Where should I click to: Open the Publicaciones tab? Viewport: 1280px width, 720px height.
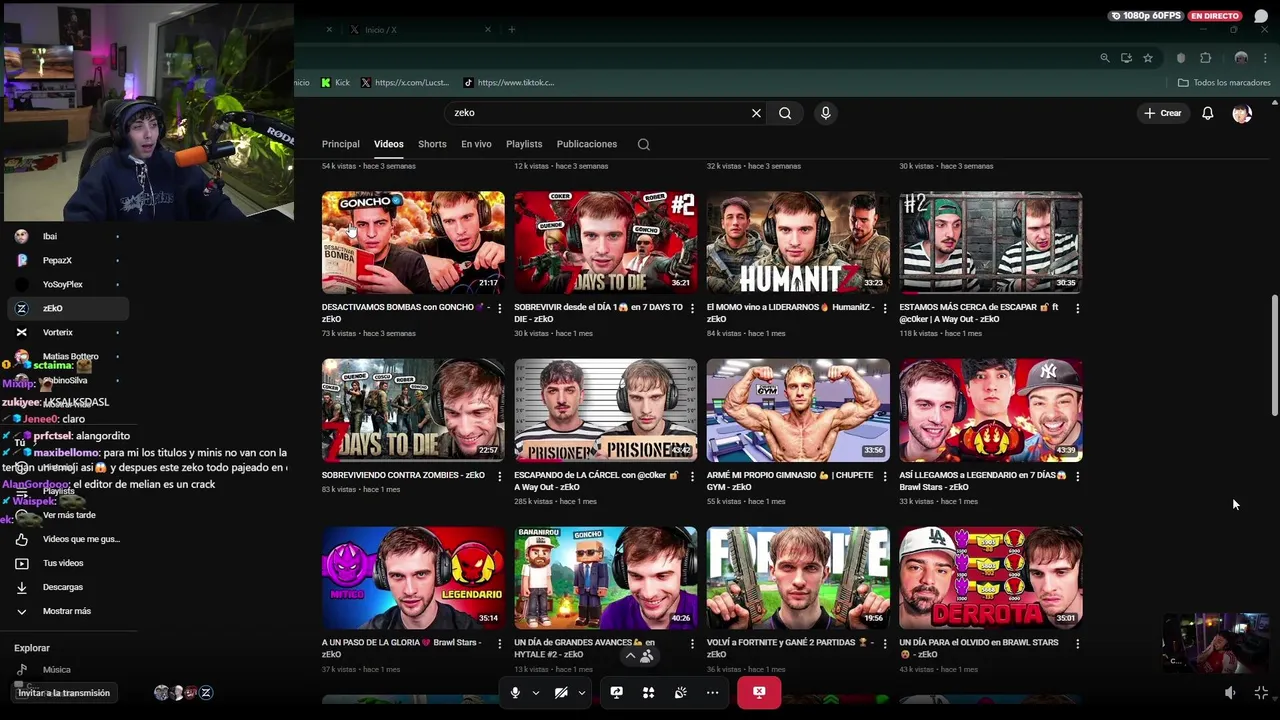point(587,144)
